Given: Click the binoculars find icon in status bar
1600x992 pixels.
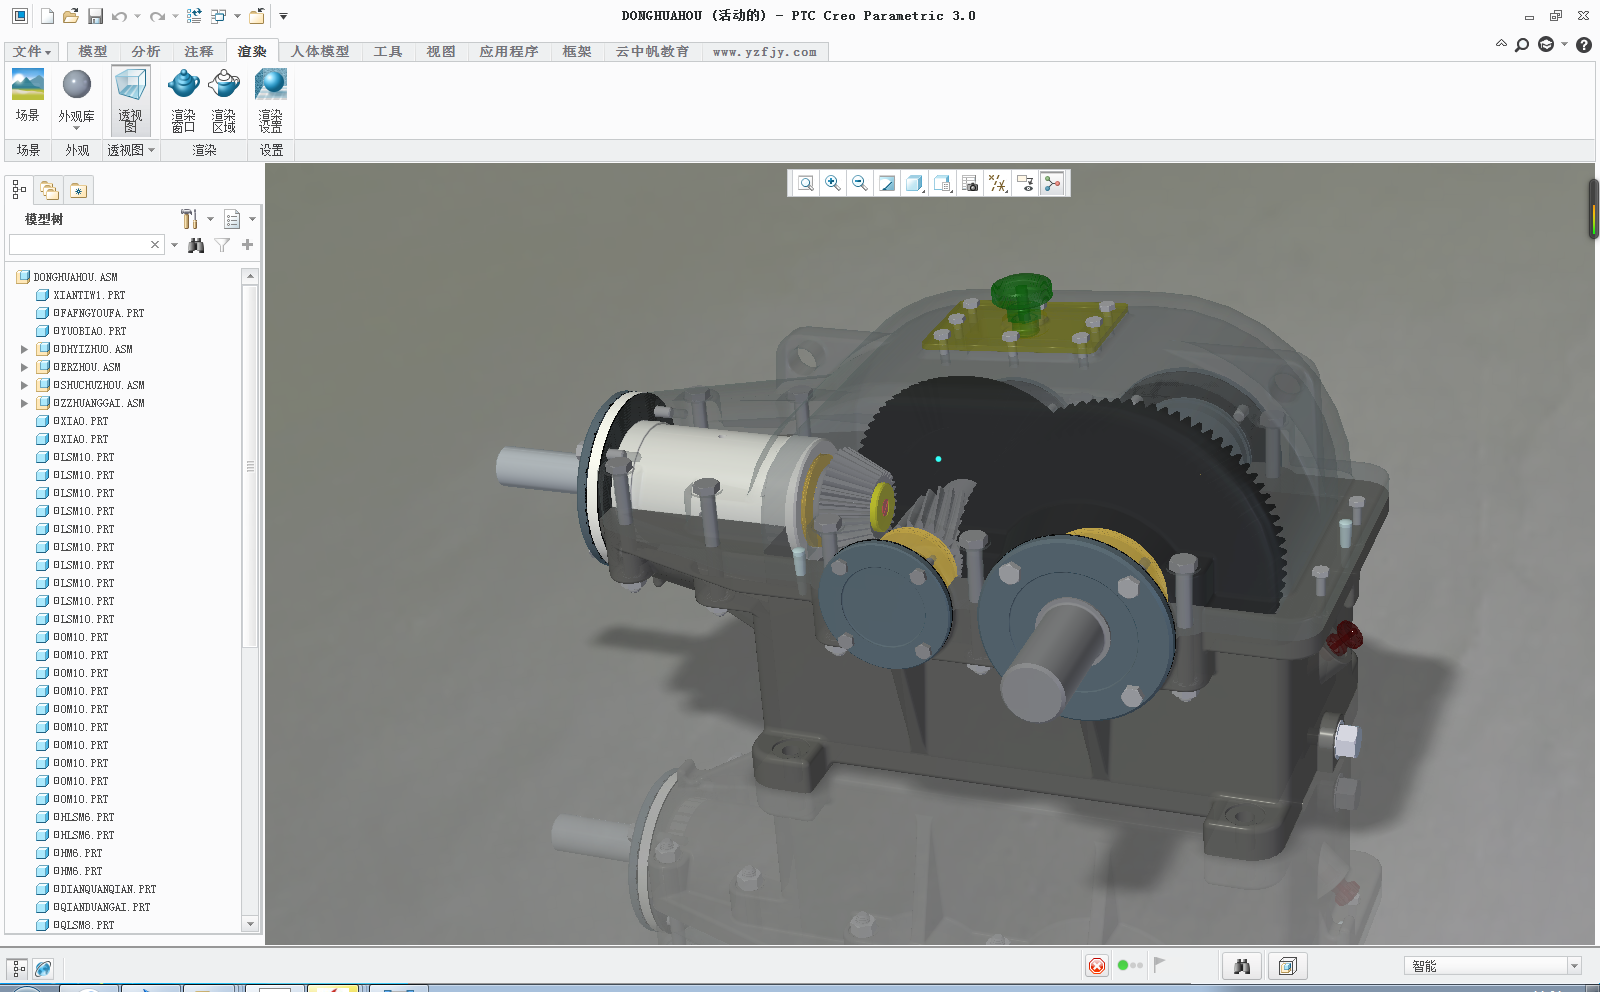Looking at the screenshot, I should coord(1242,966).
